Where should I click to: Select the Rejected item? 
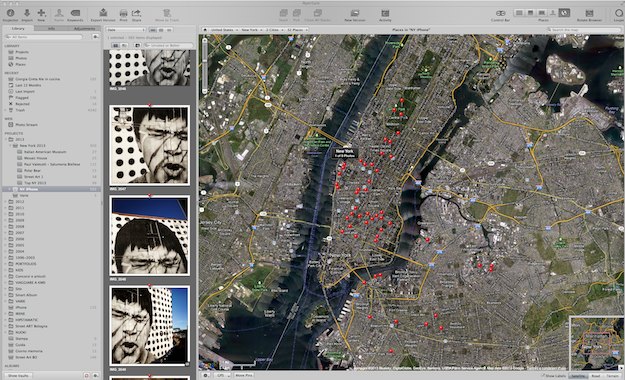click(22, 104)
